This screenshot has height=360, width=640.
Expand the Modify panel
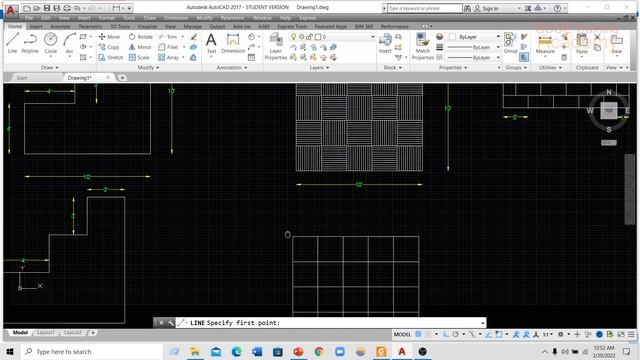click(x=149, y=68)
